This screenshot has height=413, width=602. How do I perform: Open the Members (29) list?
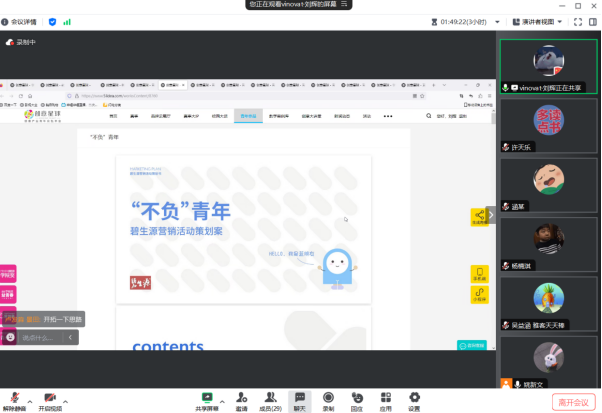[270, 397]
